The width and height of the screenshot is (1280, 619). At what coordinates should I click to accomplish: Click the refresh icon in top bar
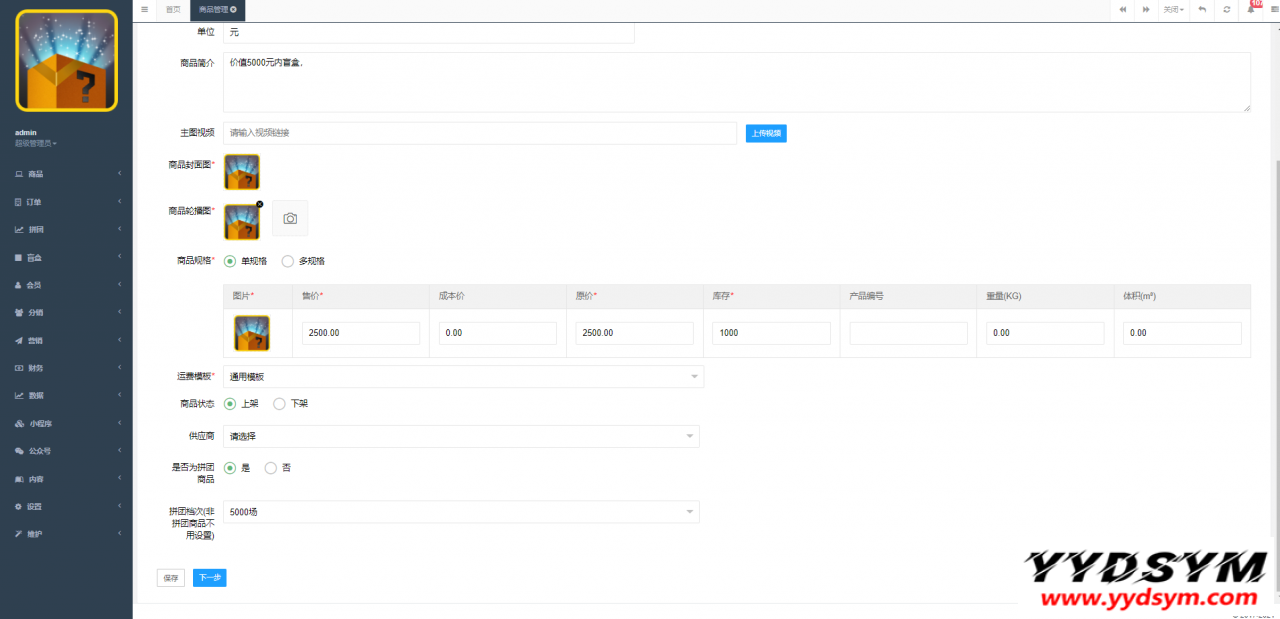(x=1227, y=9)
